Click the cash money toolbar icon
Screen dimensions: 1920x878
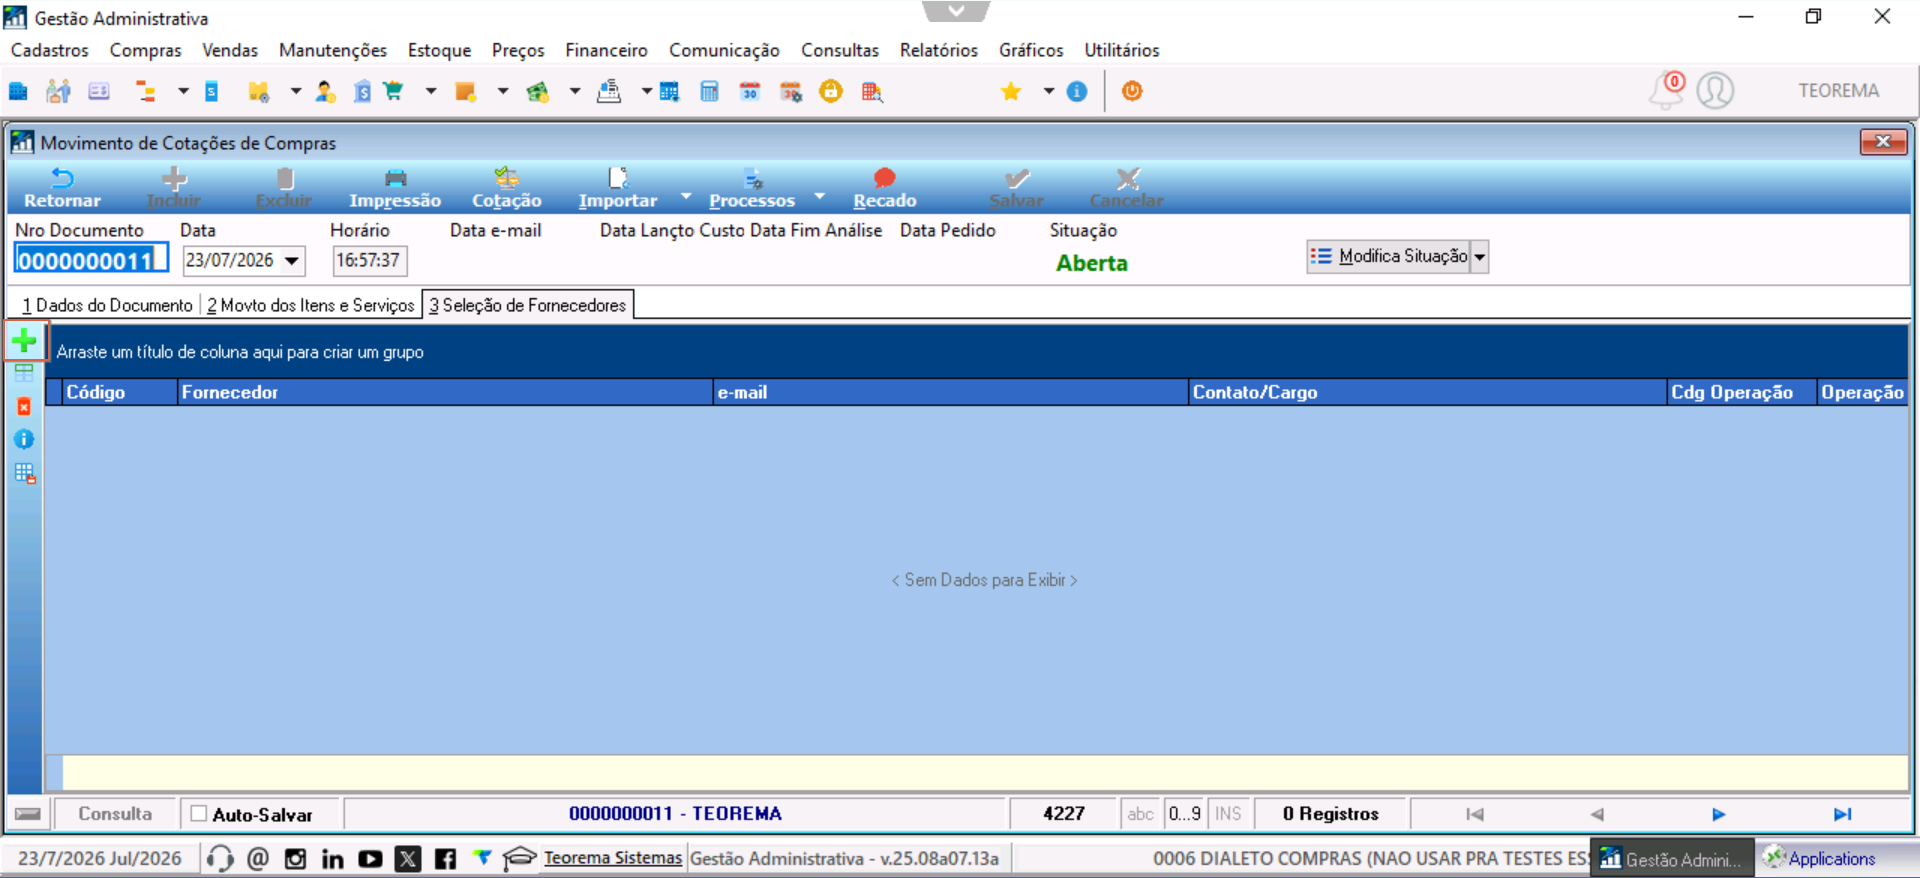538,92
